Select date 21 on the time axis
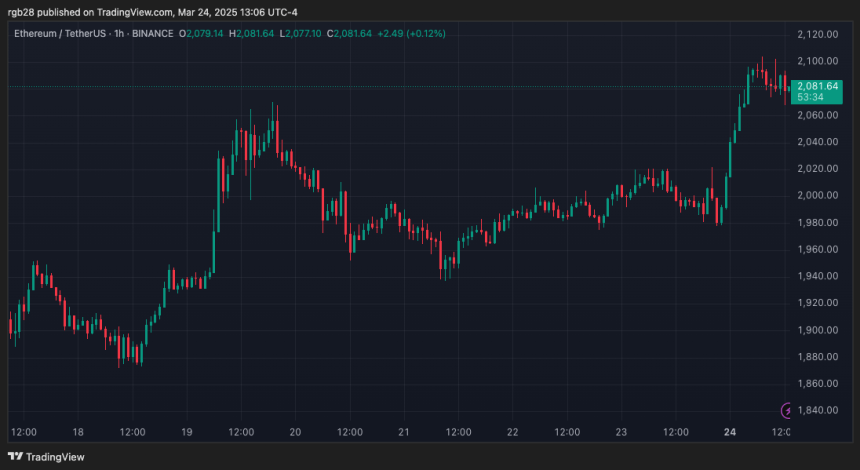Image resolution: width=860 pixels, height=470 pixels. [403, 432]
